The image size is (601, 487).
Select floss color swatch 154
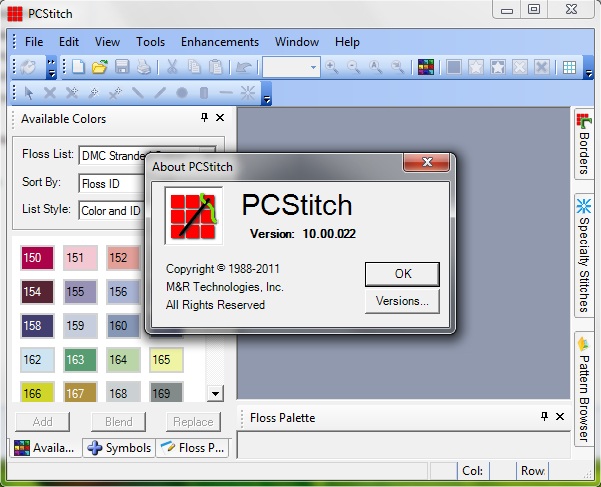tap(37, 292)
